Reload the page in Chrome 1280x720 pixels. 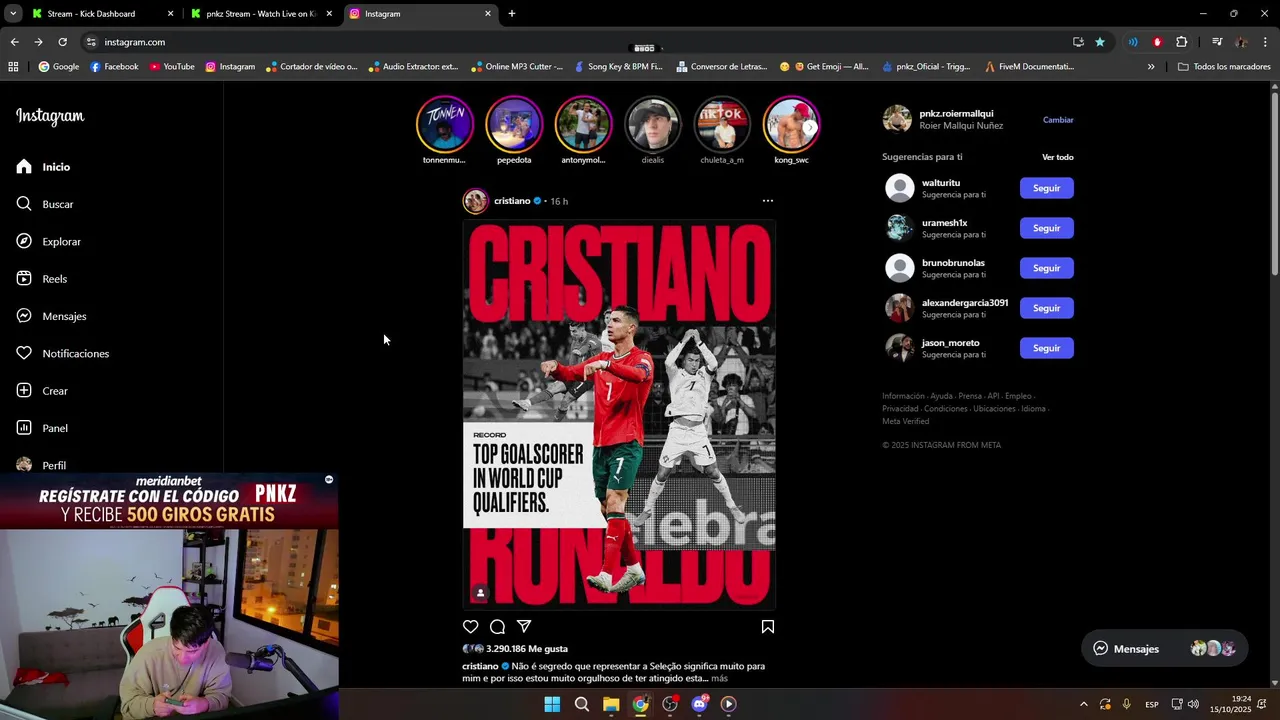click(62, 42)
